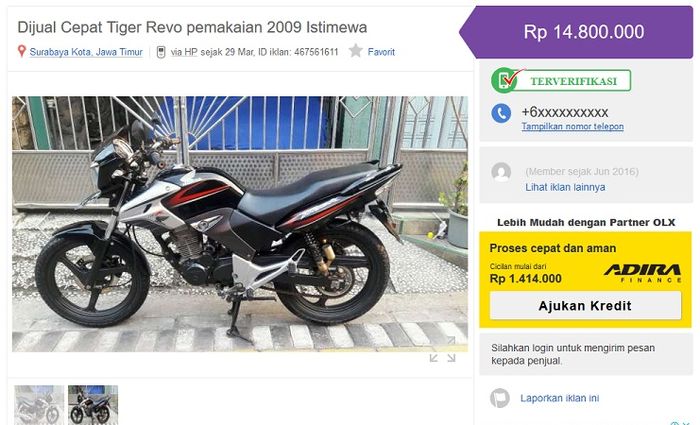
Task: Click the blue phone call icon
Action: coord(501,113)
